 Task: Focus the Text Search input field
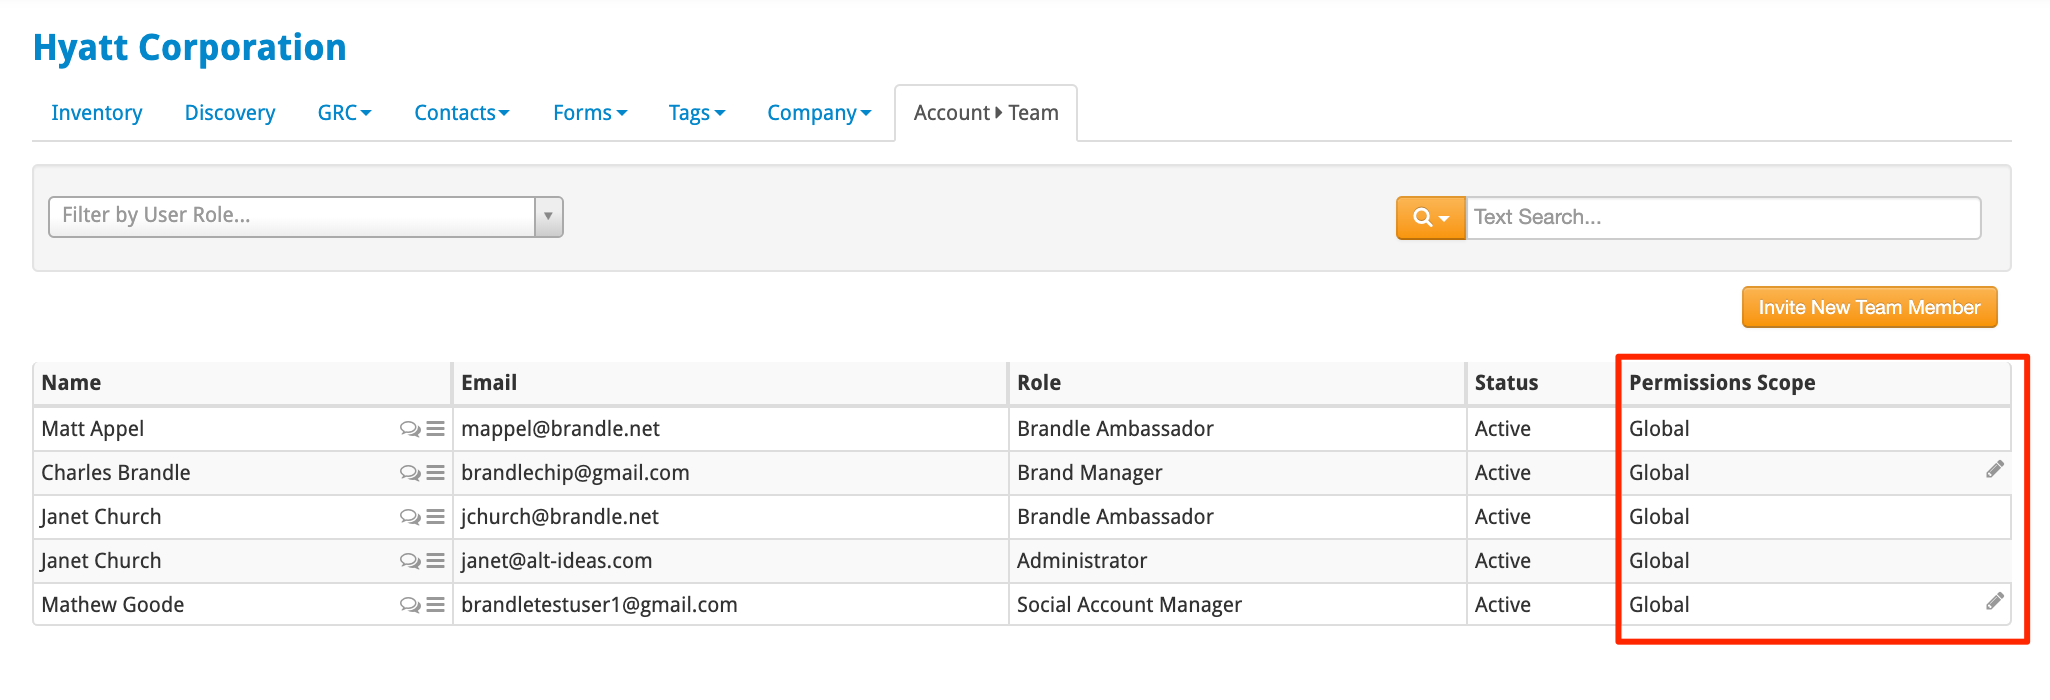1722,218
